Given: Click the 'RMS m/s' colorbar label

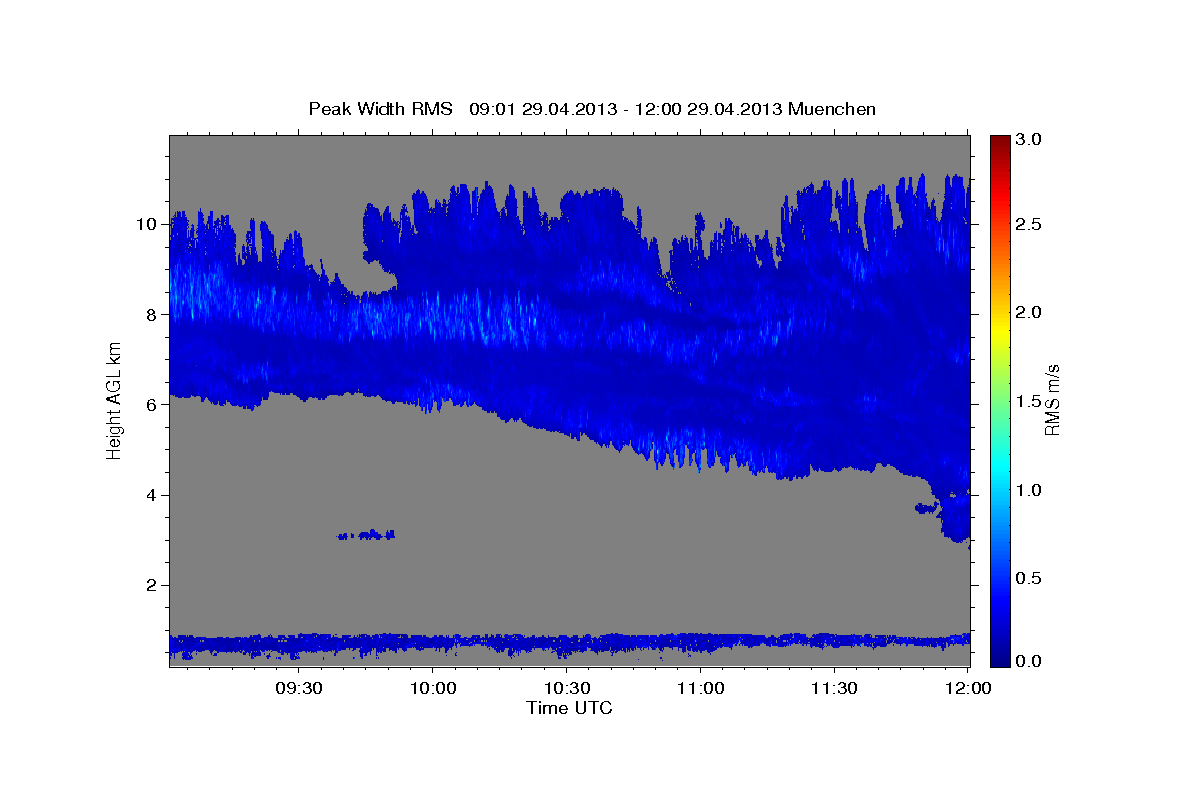Looking at the screenshot, I should coord(1052,400).
